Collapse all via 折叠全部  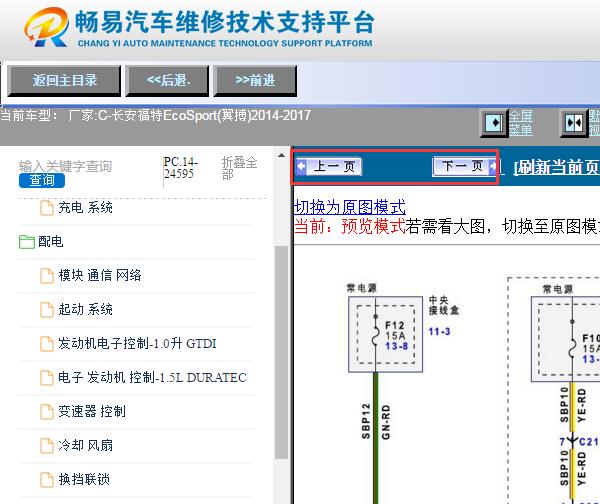(x=239, y=168)
